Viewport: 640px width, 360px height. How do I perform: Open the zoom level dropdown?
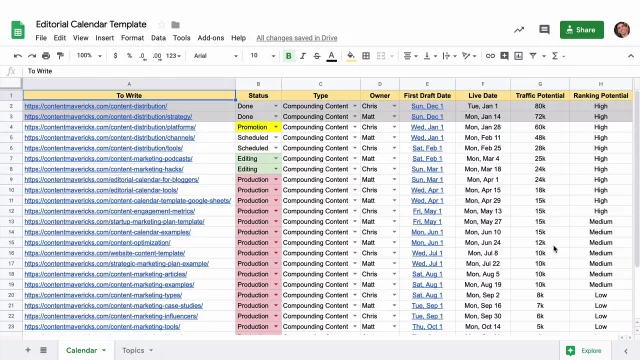point(89,56)
